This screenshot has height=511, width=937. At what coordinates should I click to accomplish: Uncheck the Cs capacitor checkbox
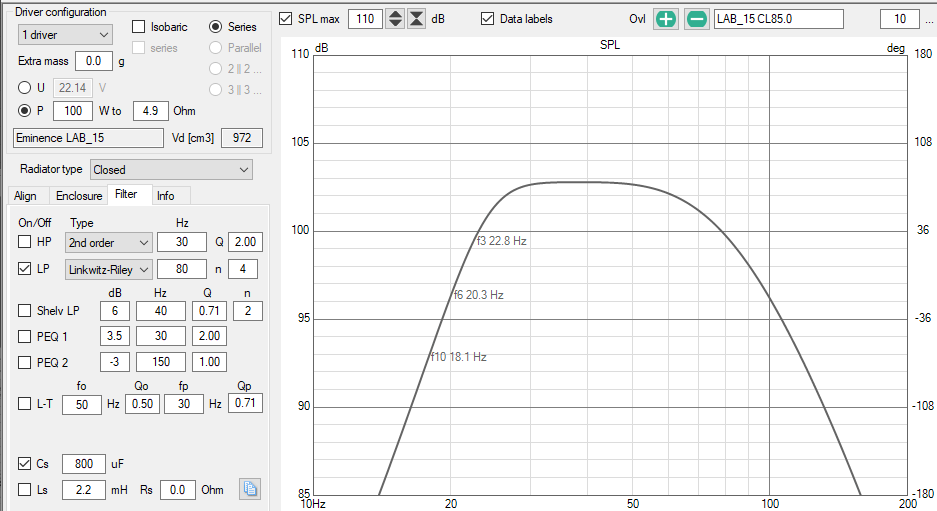[x=25, y=463]
